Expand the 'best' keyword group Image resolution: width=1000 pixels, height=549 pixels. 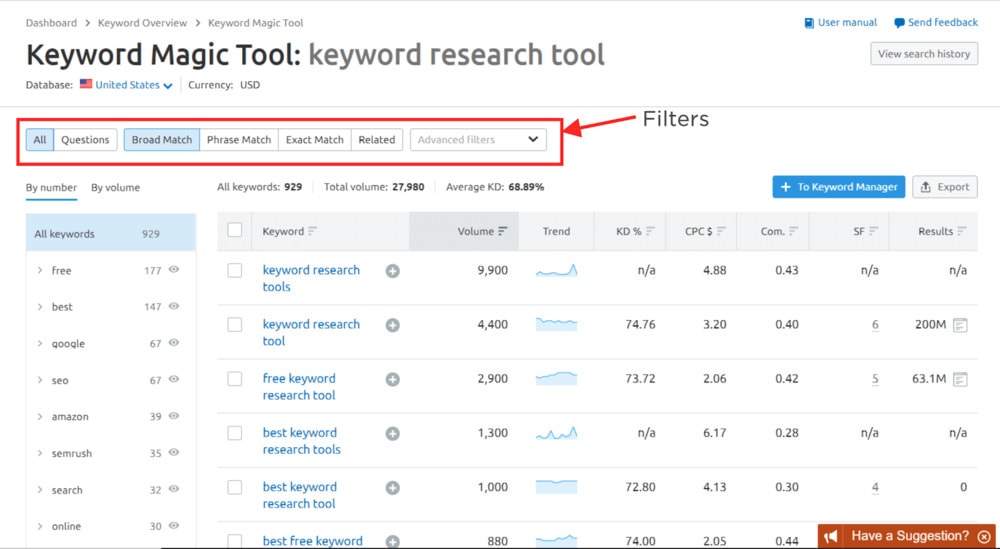coord(40,307)
